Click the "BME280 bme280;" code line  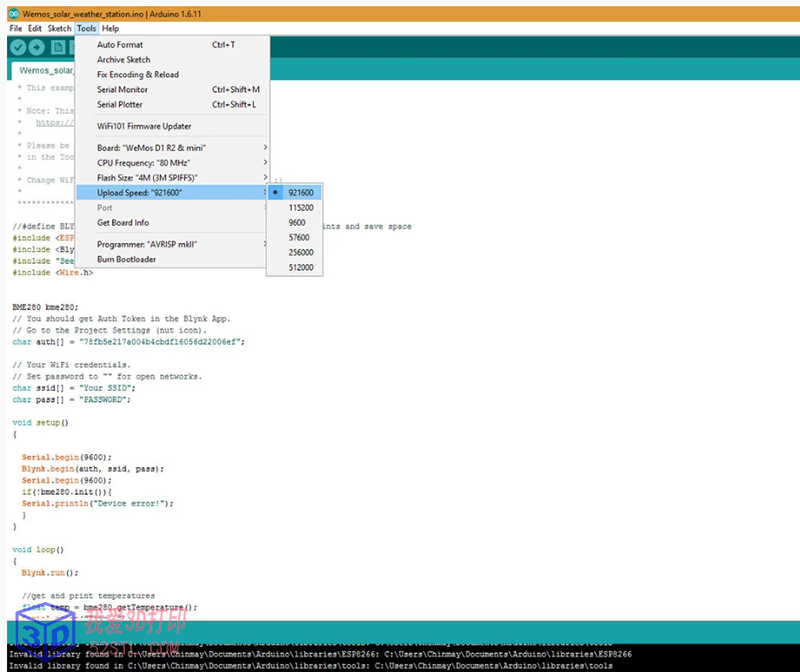[x=45, y=307]
